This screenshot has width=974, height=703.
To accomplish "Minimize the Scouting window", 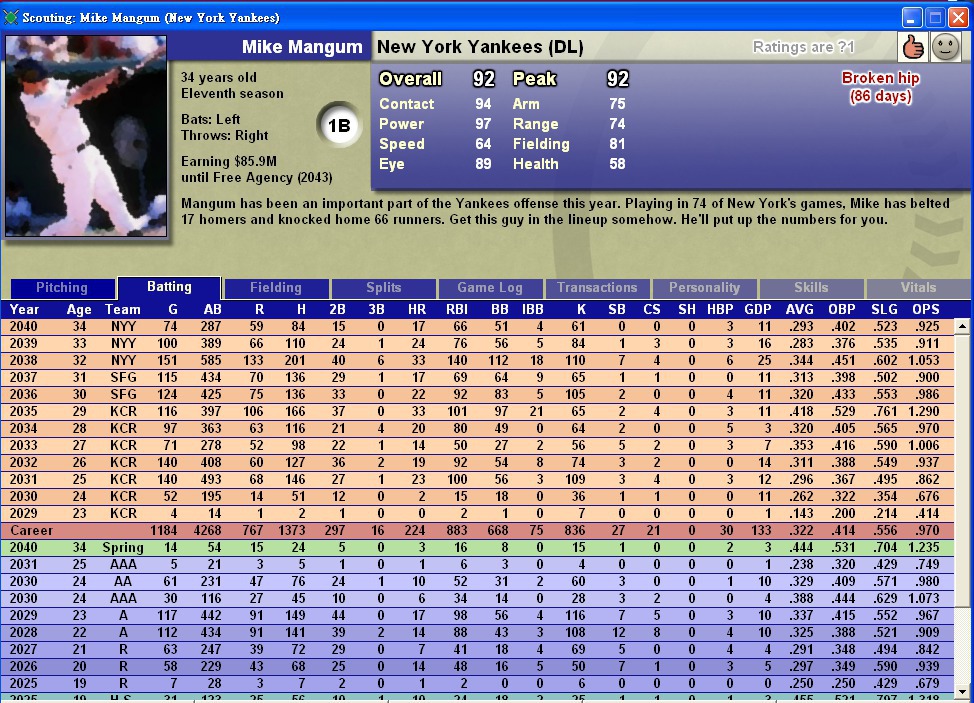I will click(x=911, y=17).
